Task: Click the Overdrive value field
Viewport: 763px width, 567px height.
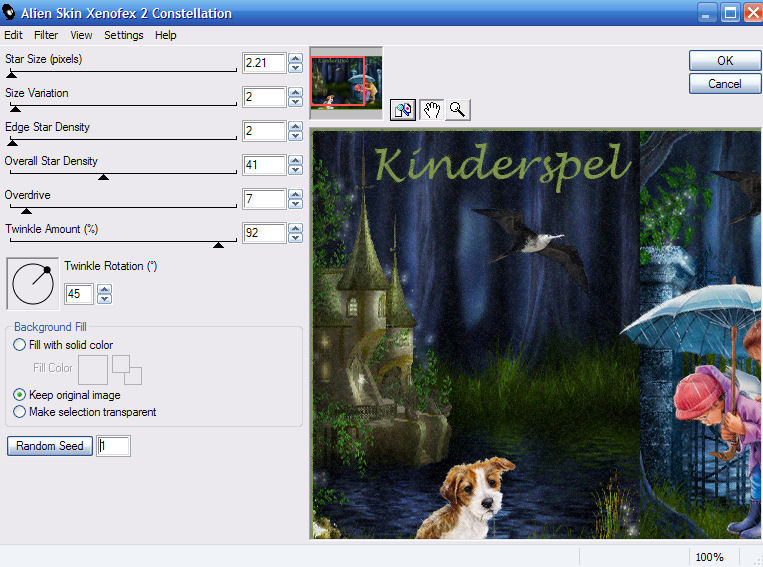Action: [264, 199]
